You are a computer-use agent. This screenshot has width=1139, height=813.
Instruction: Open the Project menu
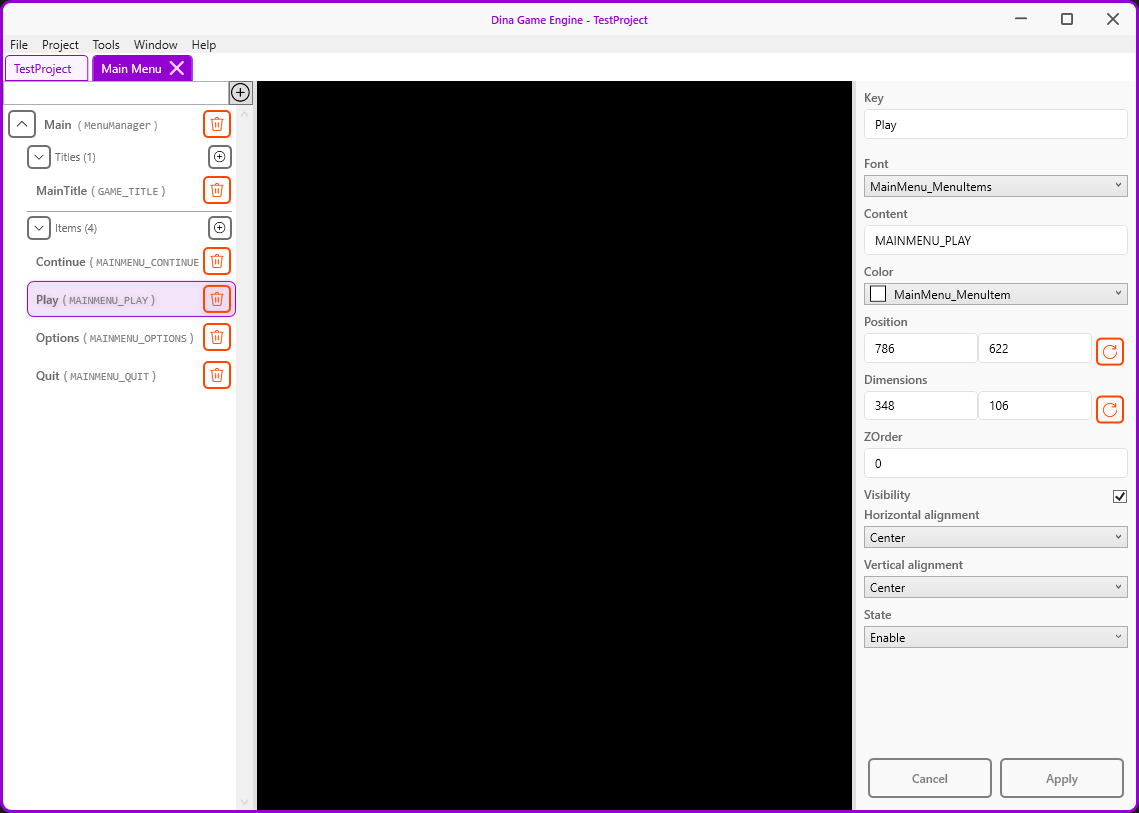point(60,44)
